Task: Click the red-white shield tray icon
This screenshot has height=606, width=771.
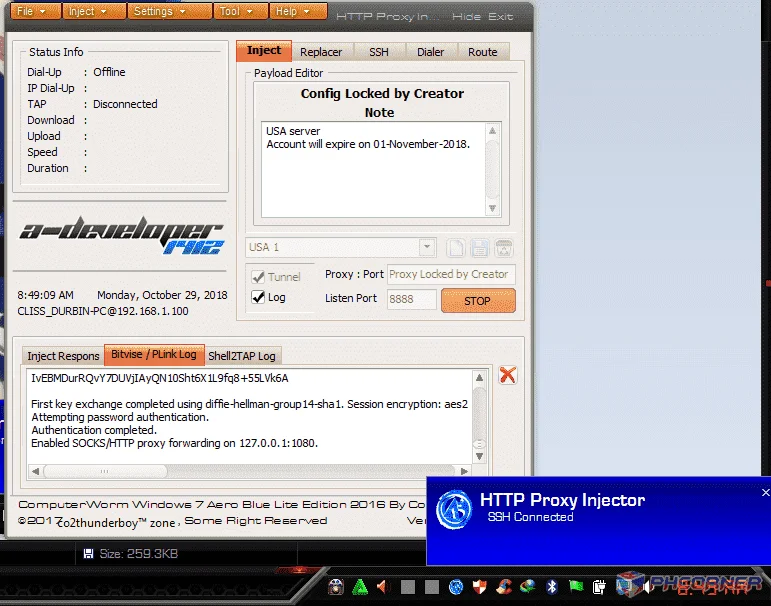Action: 479,587
